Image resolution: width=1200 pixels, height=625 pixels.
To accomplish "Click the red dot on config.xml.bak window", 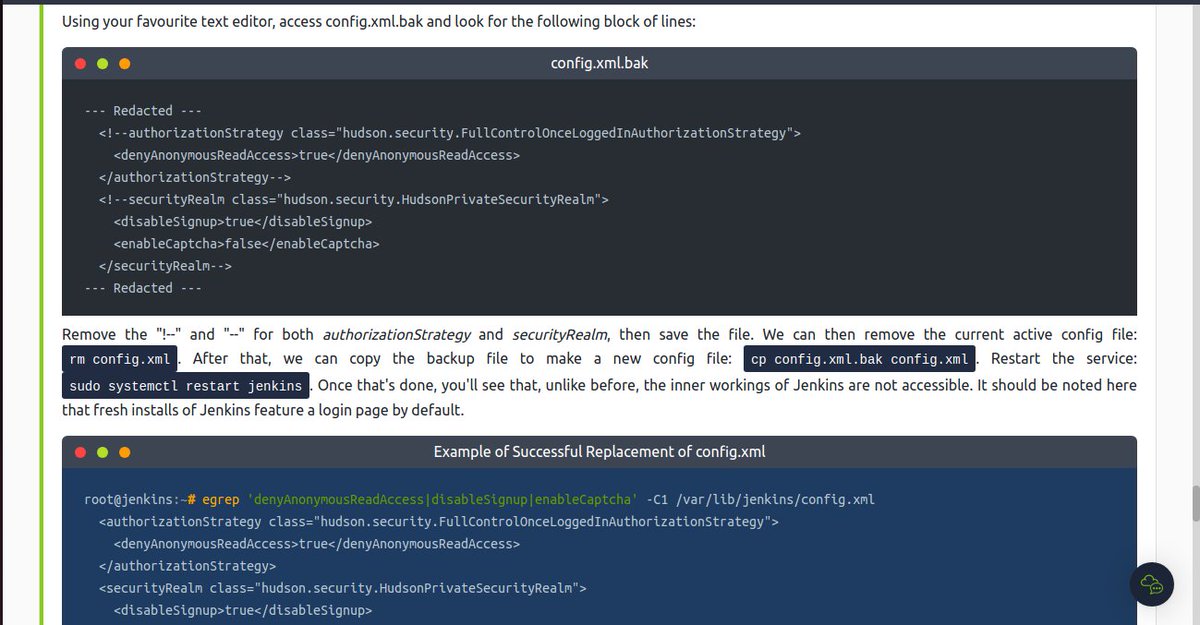I will (x=82, y=64).
